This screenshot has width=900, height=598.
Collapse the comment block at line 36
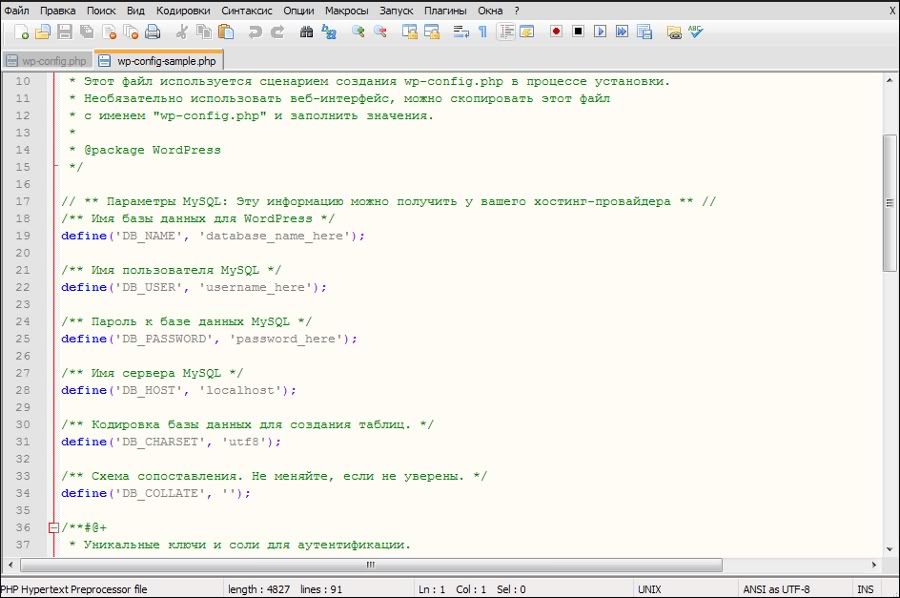tap(53, 527)
